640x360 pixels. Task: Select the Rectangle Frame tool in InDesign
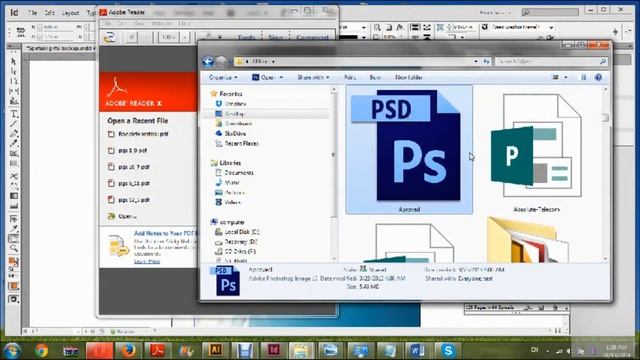pos(13,153)
